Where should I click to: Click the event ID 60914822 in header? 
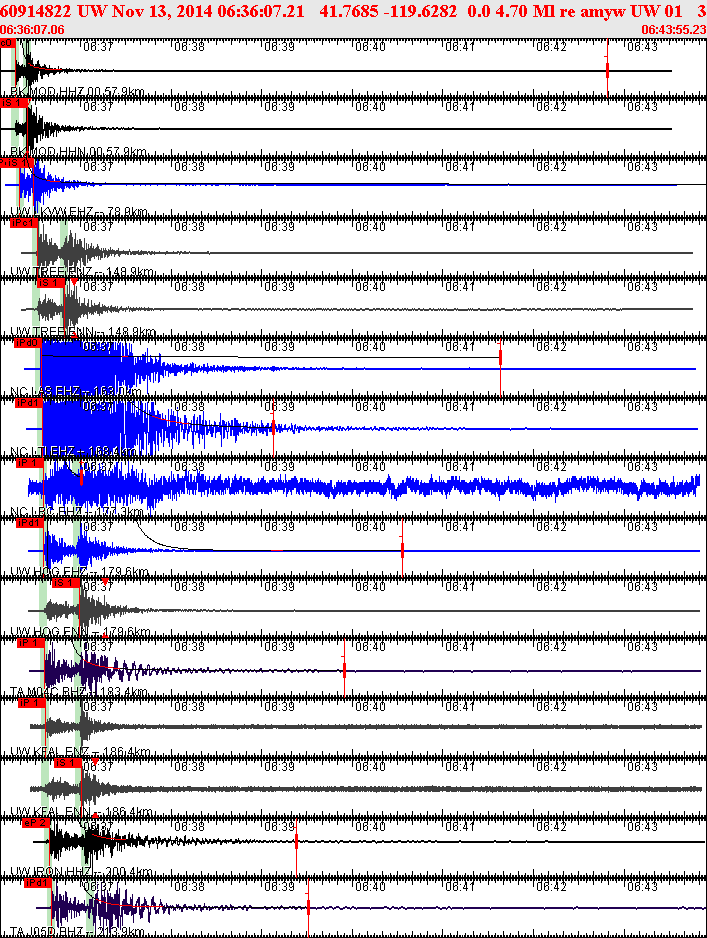[x=35, y=11]
